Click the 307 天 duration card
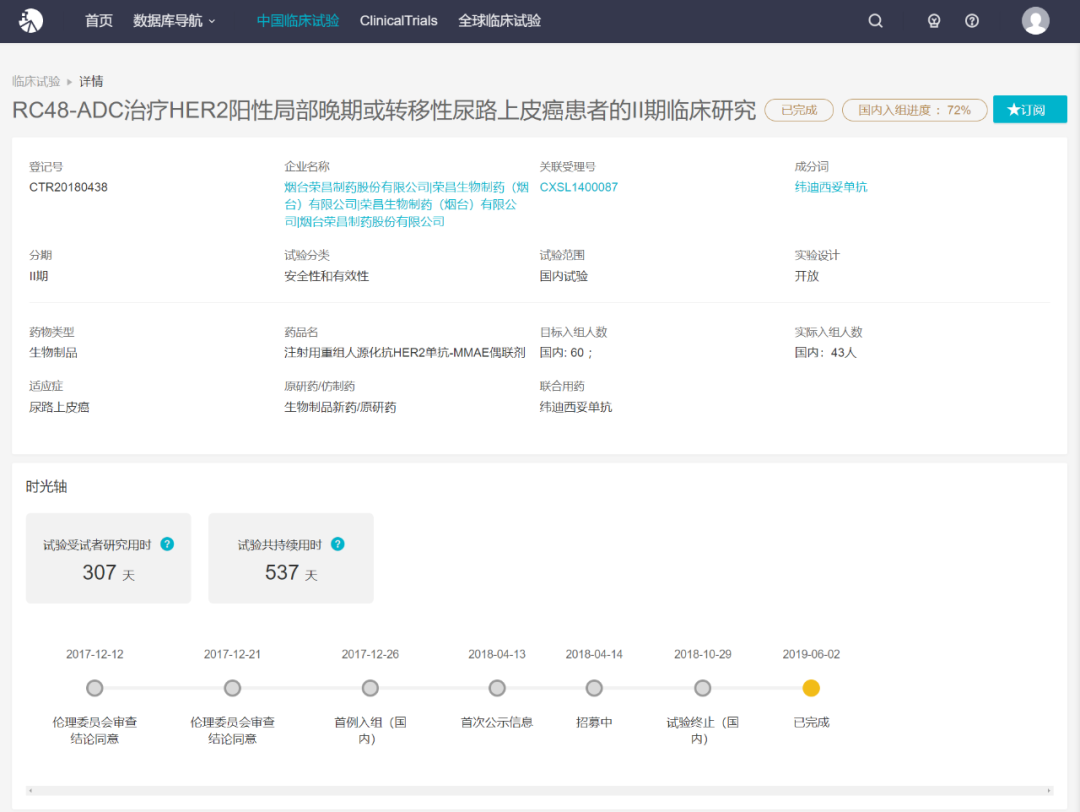Image resolution: width=1080 pixels, height=812 pixels. [x=108, y=558]
